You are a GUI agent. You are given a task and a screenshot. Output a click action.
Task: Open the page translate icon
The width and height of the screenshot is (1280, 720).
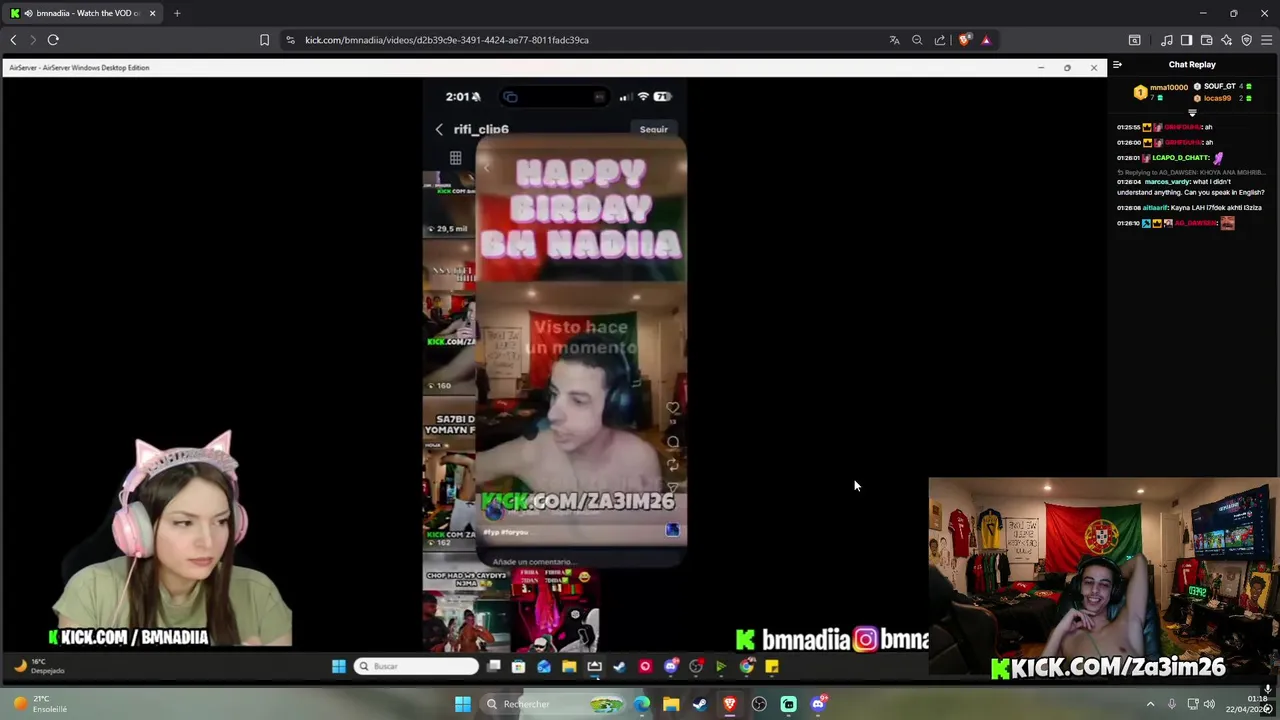coord(894,40)
